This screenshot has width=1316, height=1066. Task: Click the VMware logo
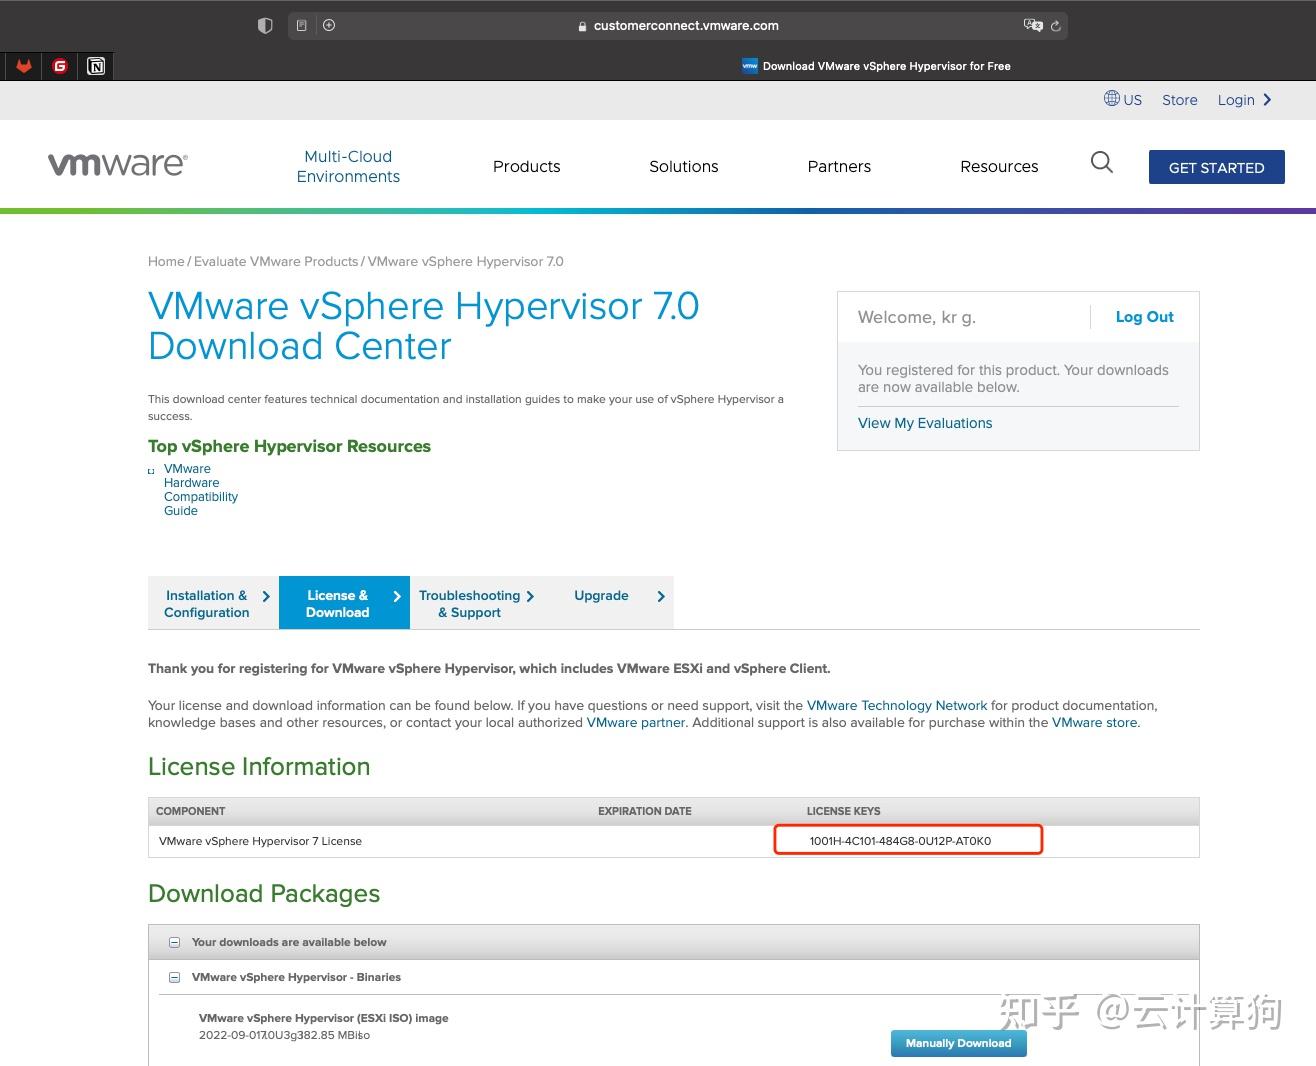click(x=117, y=163)
